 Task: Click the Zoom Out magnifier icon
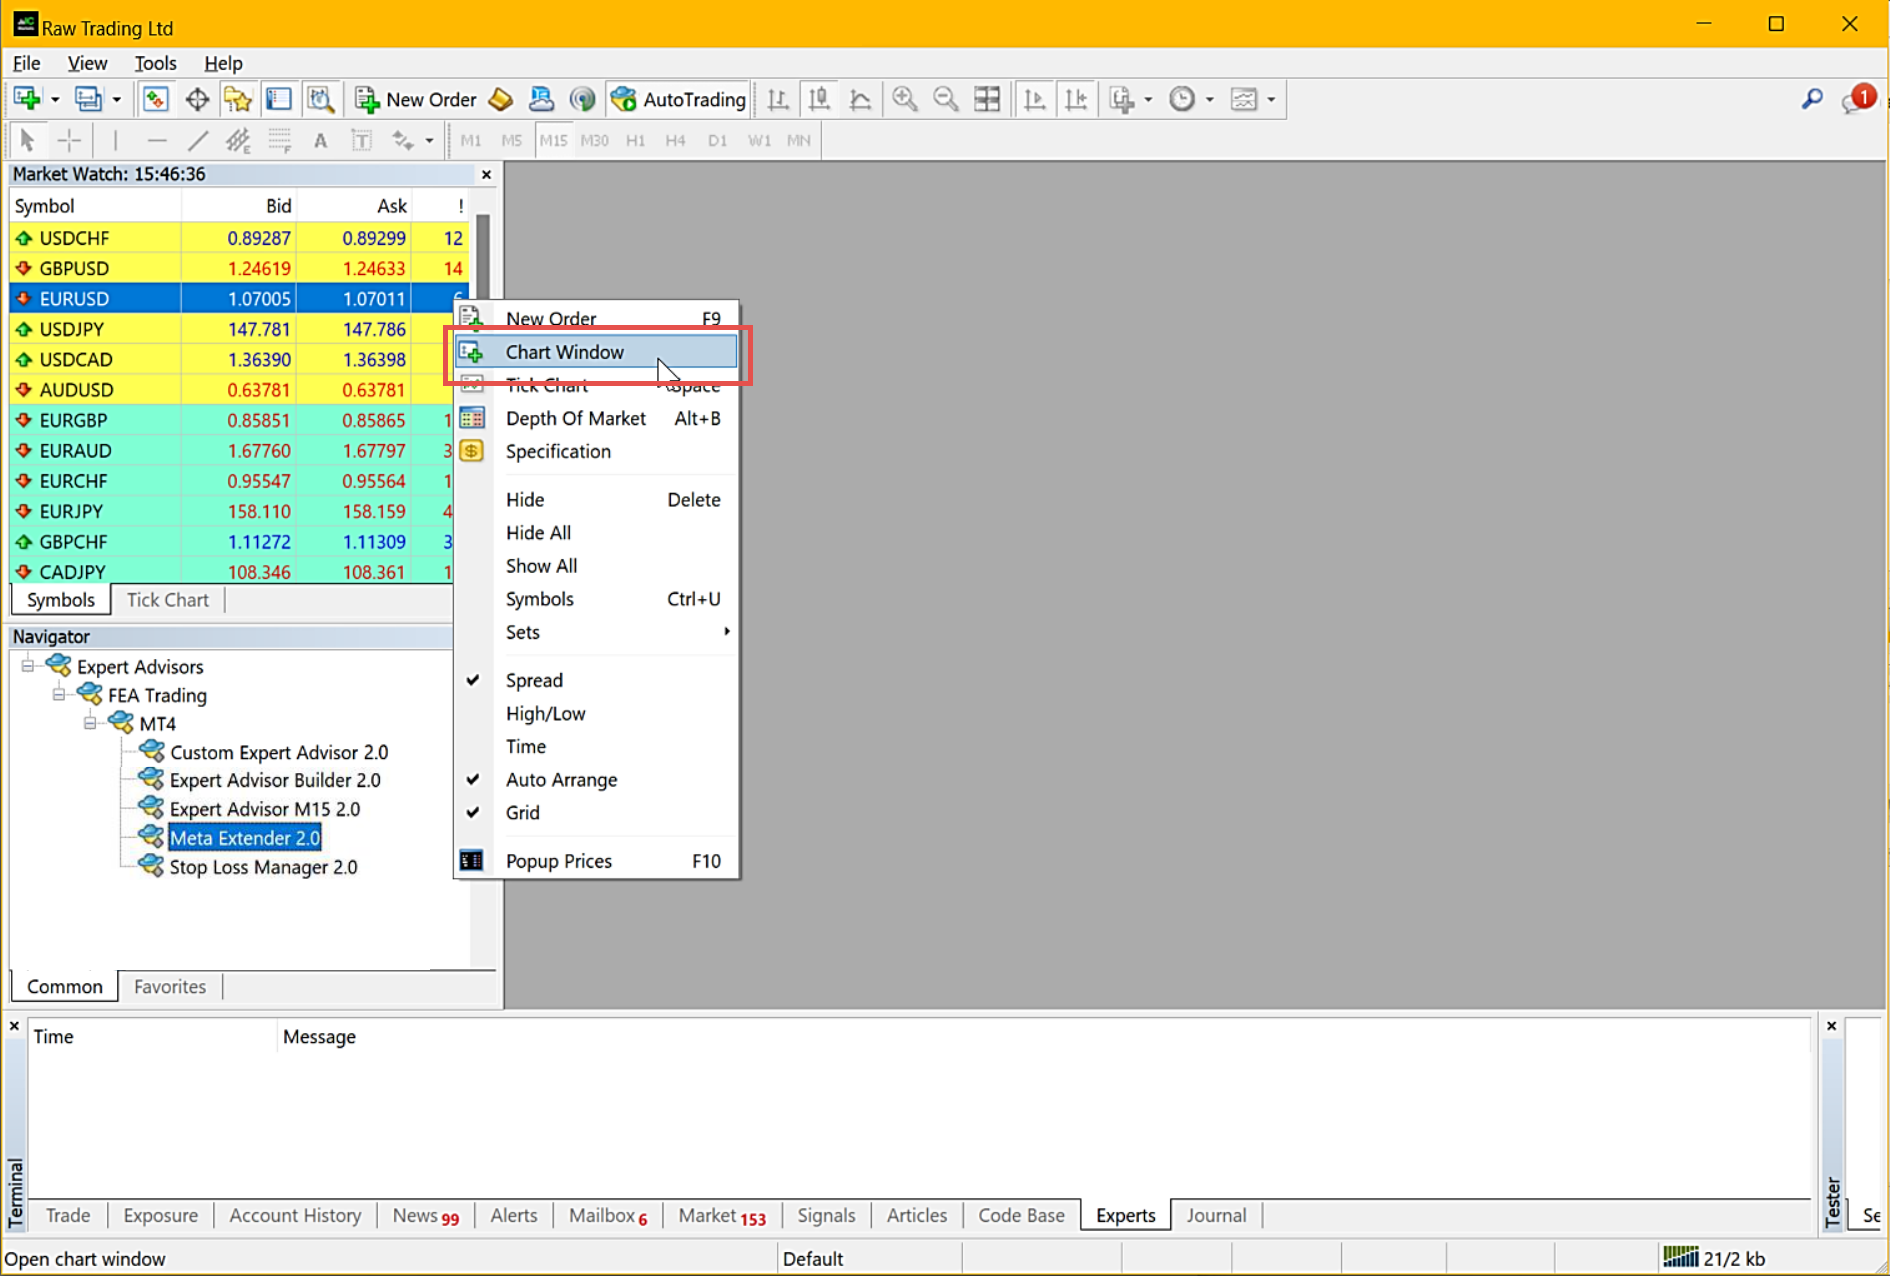946,99
